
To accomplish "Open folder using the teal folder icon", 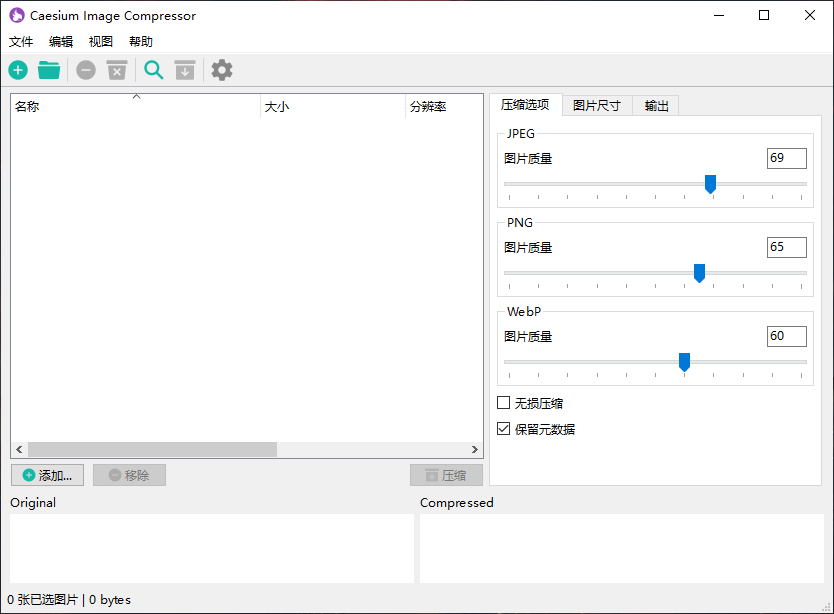I will (49, 70).
